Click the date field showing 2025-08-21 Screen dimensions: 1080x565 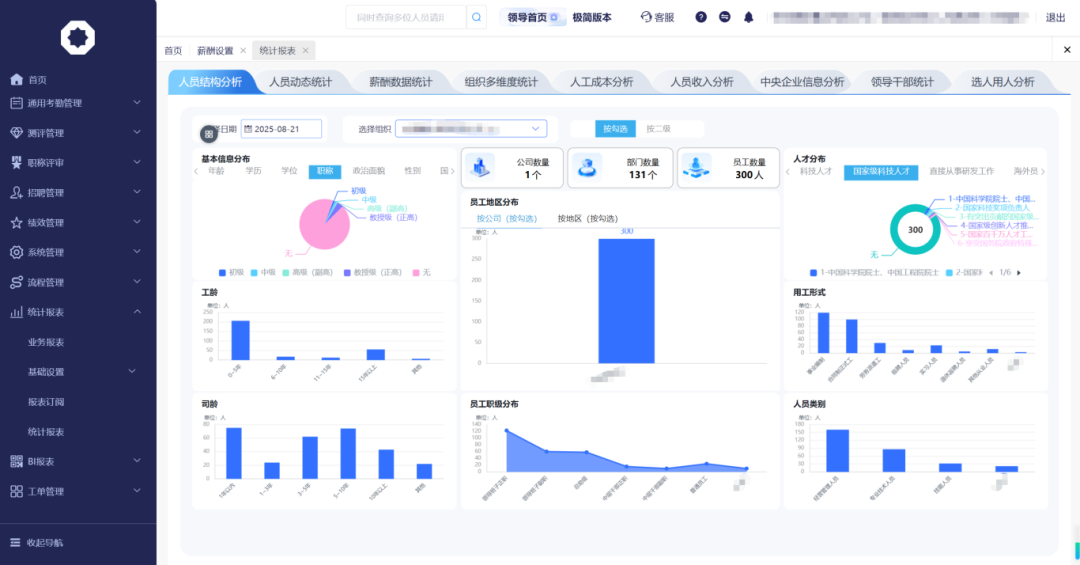coord(284,129)
